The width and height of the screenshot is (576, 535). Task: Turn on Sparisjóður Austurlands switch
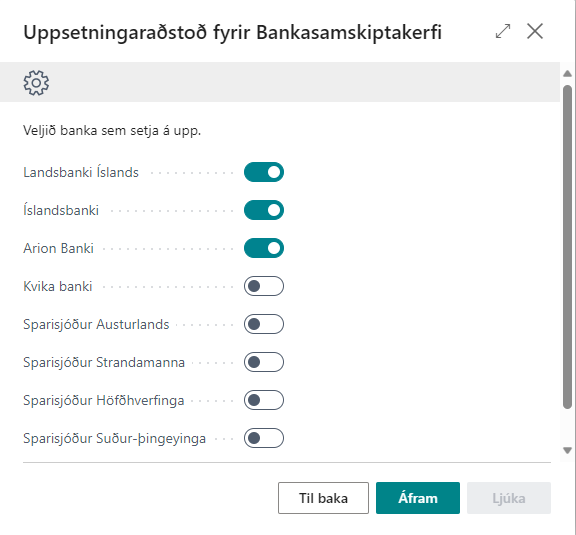coord(264,324)
